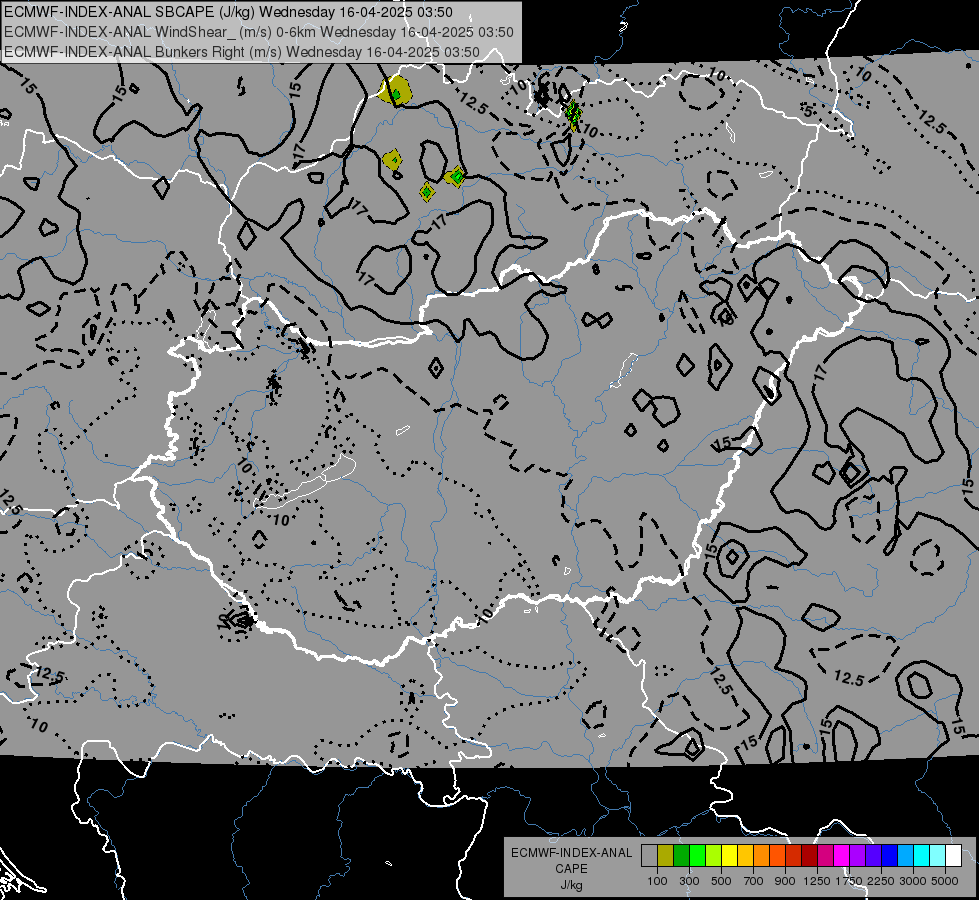
Task: Pick the bright magenta swatch in the color bar
Action: pyautogui.click(x=842, y=856)
